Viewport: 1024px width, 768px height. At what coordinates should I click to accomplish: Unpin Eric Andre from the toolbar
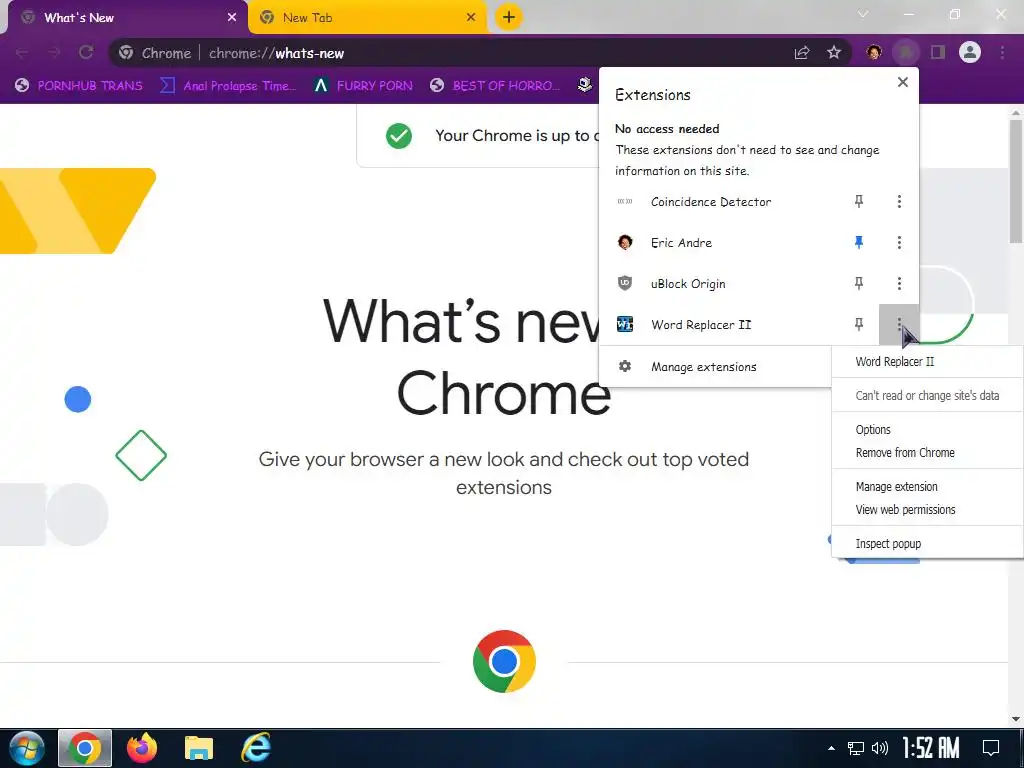coord(859,242)
